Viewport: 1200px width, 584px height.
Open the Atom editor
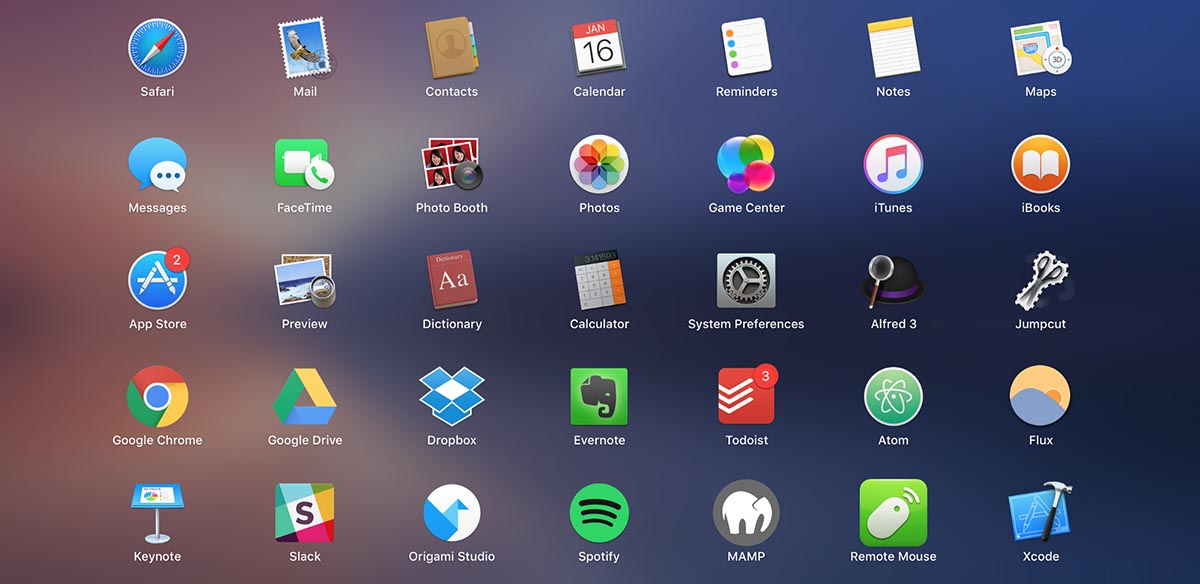point(893,396)
